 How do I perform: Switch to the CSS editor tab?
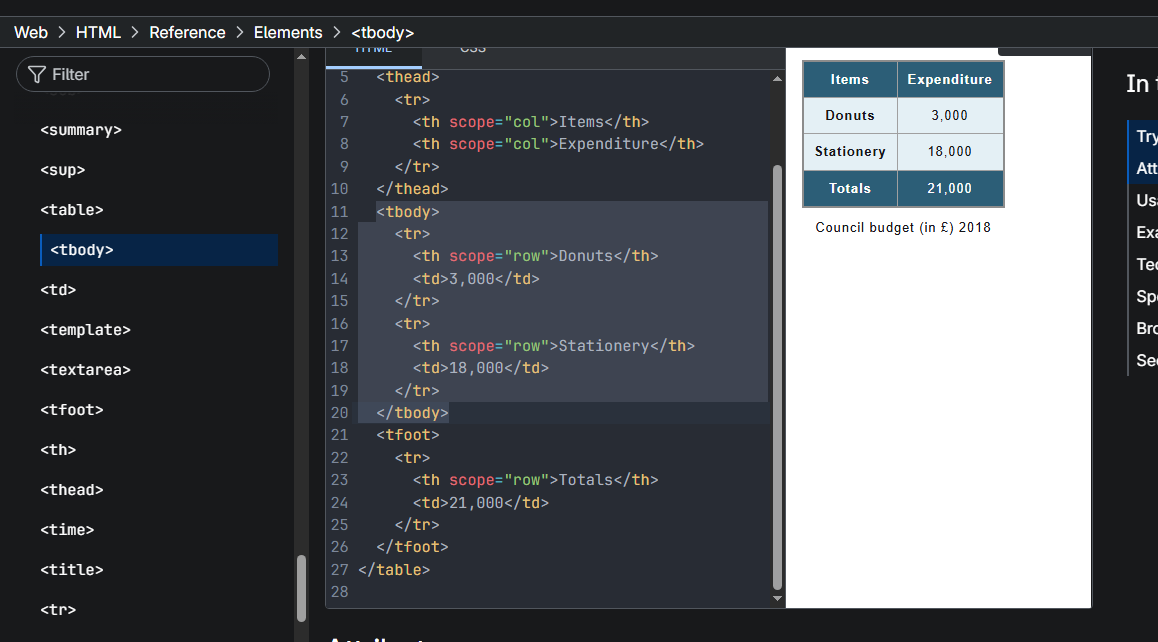[473, 52]
